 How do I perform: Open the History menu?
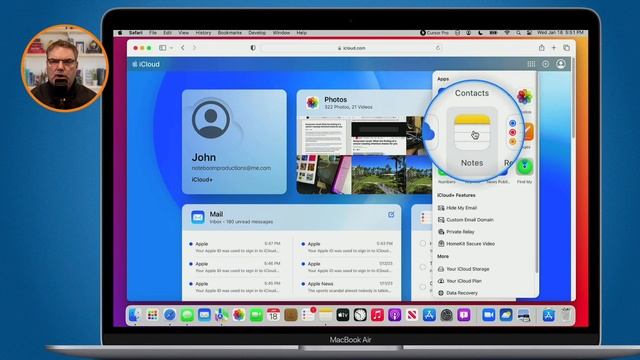[x=203, y=33]
